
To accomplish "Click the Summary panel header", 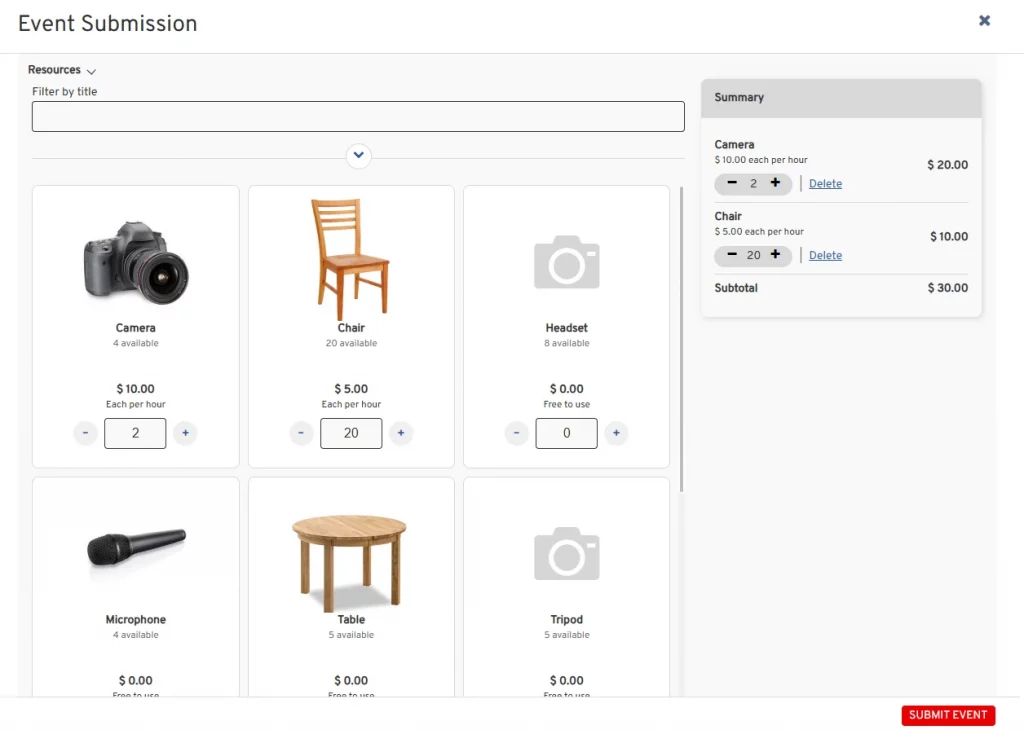I will pos(841,98).
